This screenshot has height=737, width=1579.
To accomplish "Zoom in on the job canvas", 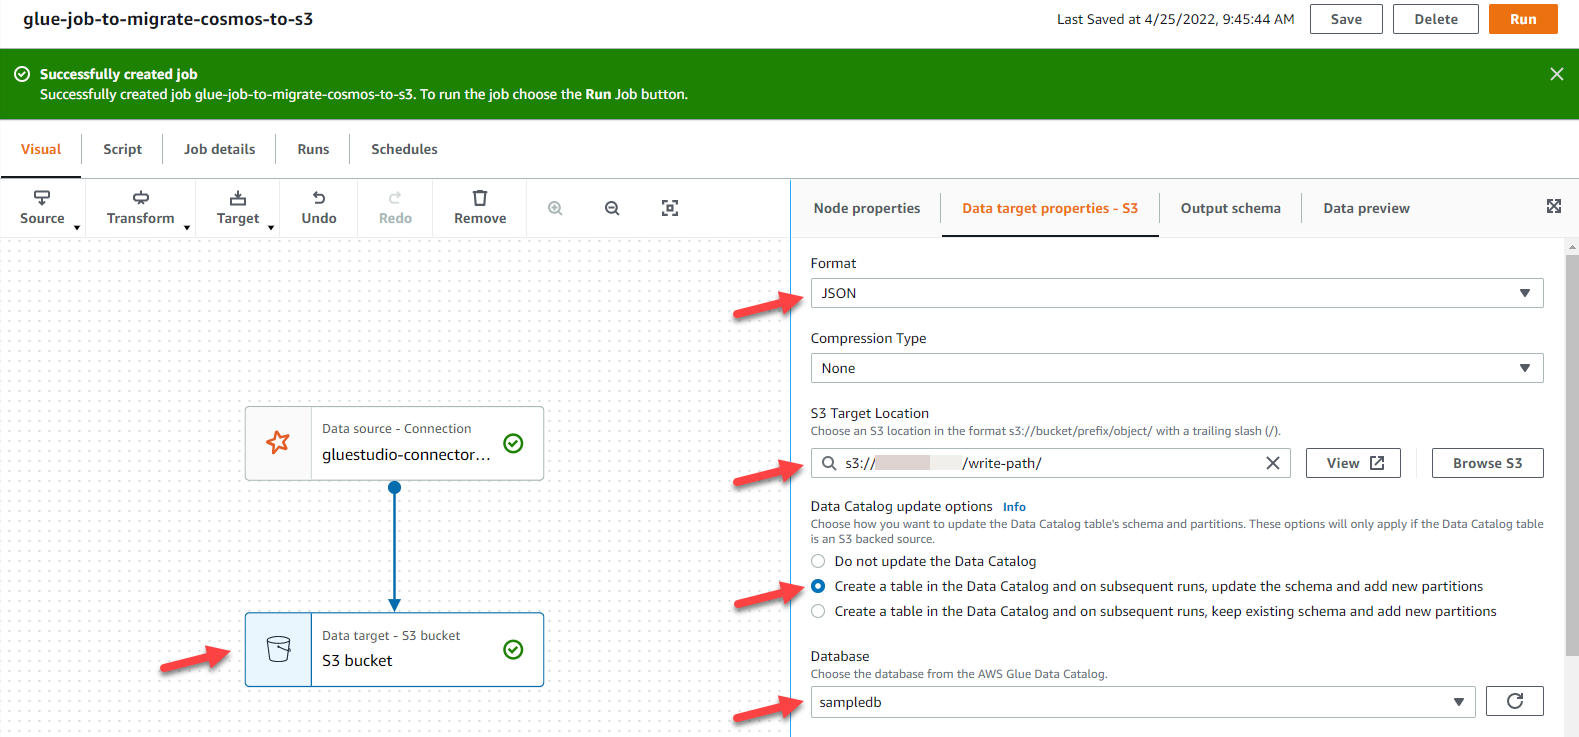I will tap(555, 208).
